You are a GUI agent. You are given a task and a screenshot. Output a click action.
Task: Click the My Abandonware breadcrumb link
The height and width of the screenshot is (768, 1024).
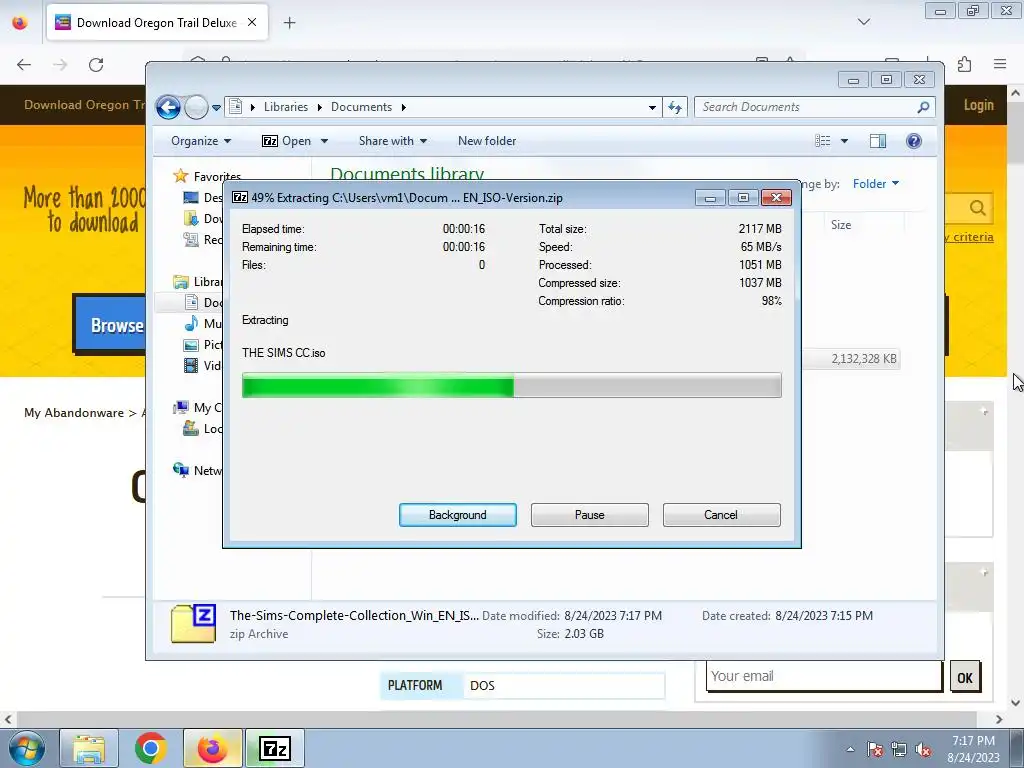pyautogui.click(x=74, y=413)
